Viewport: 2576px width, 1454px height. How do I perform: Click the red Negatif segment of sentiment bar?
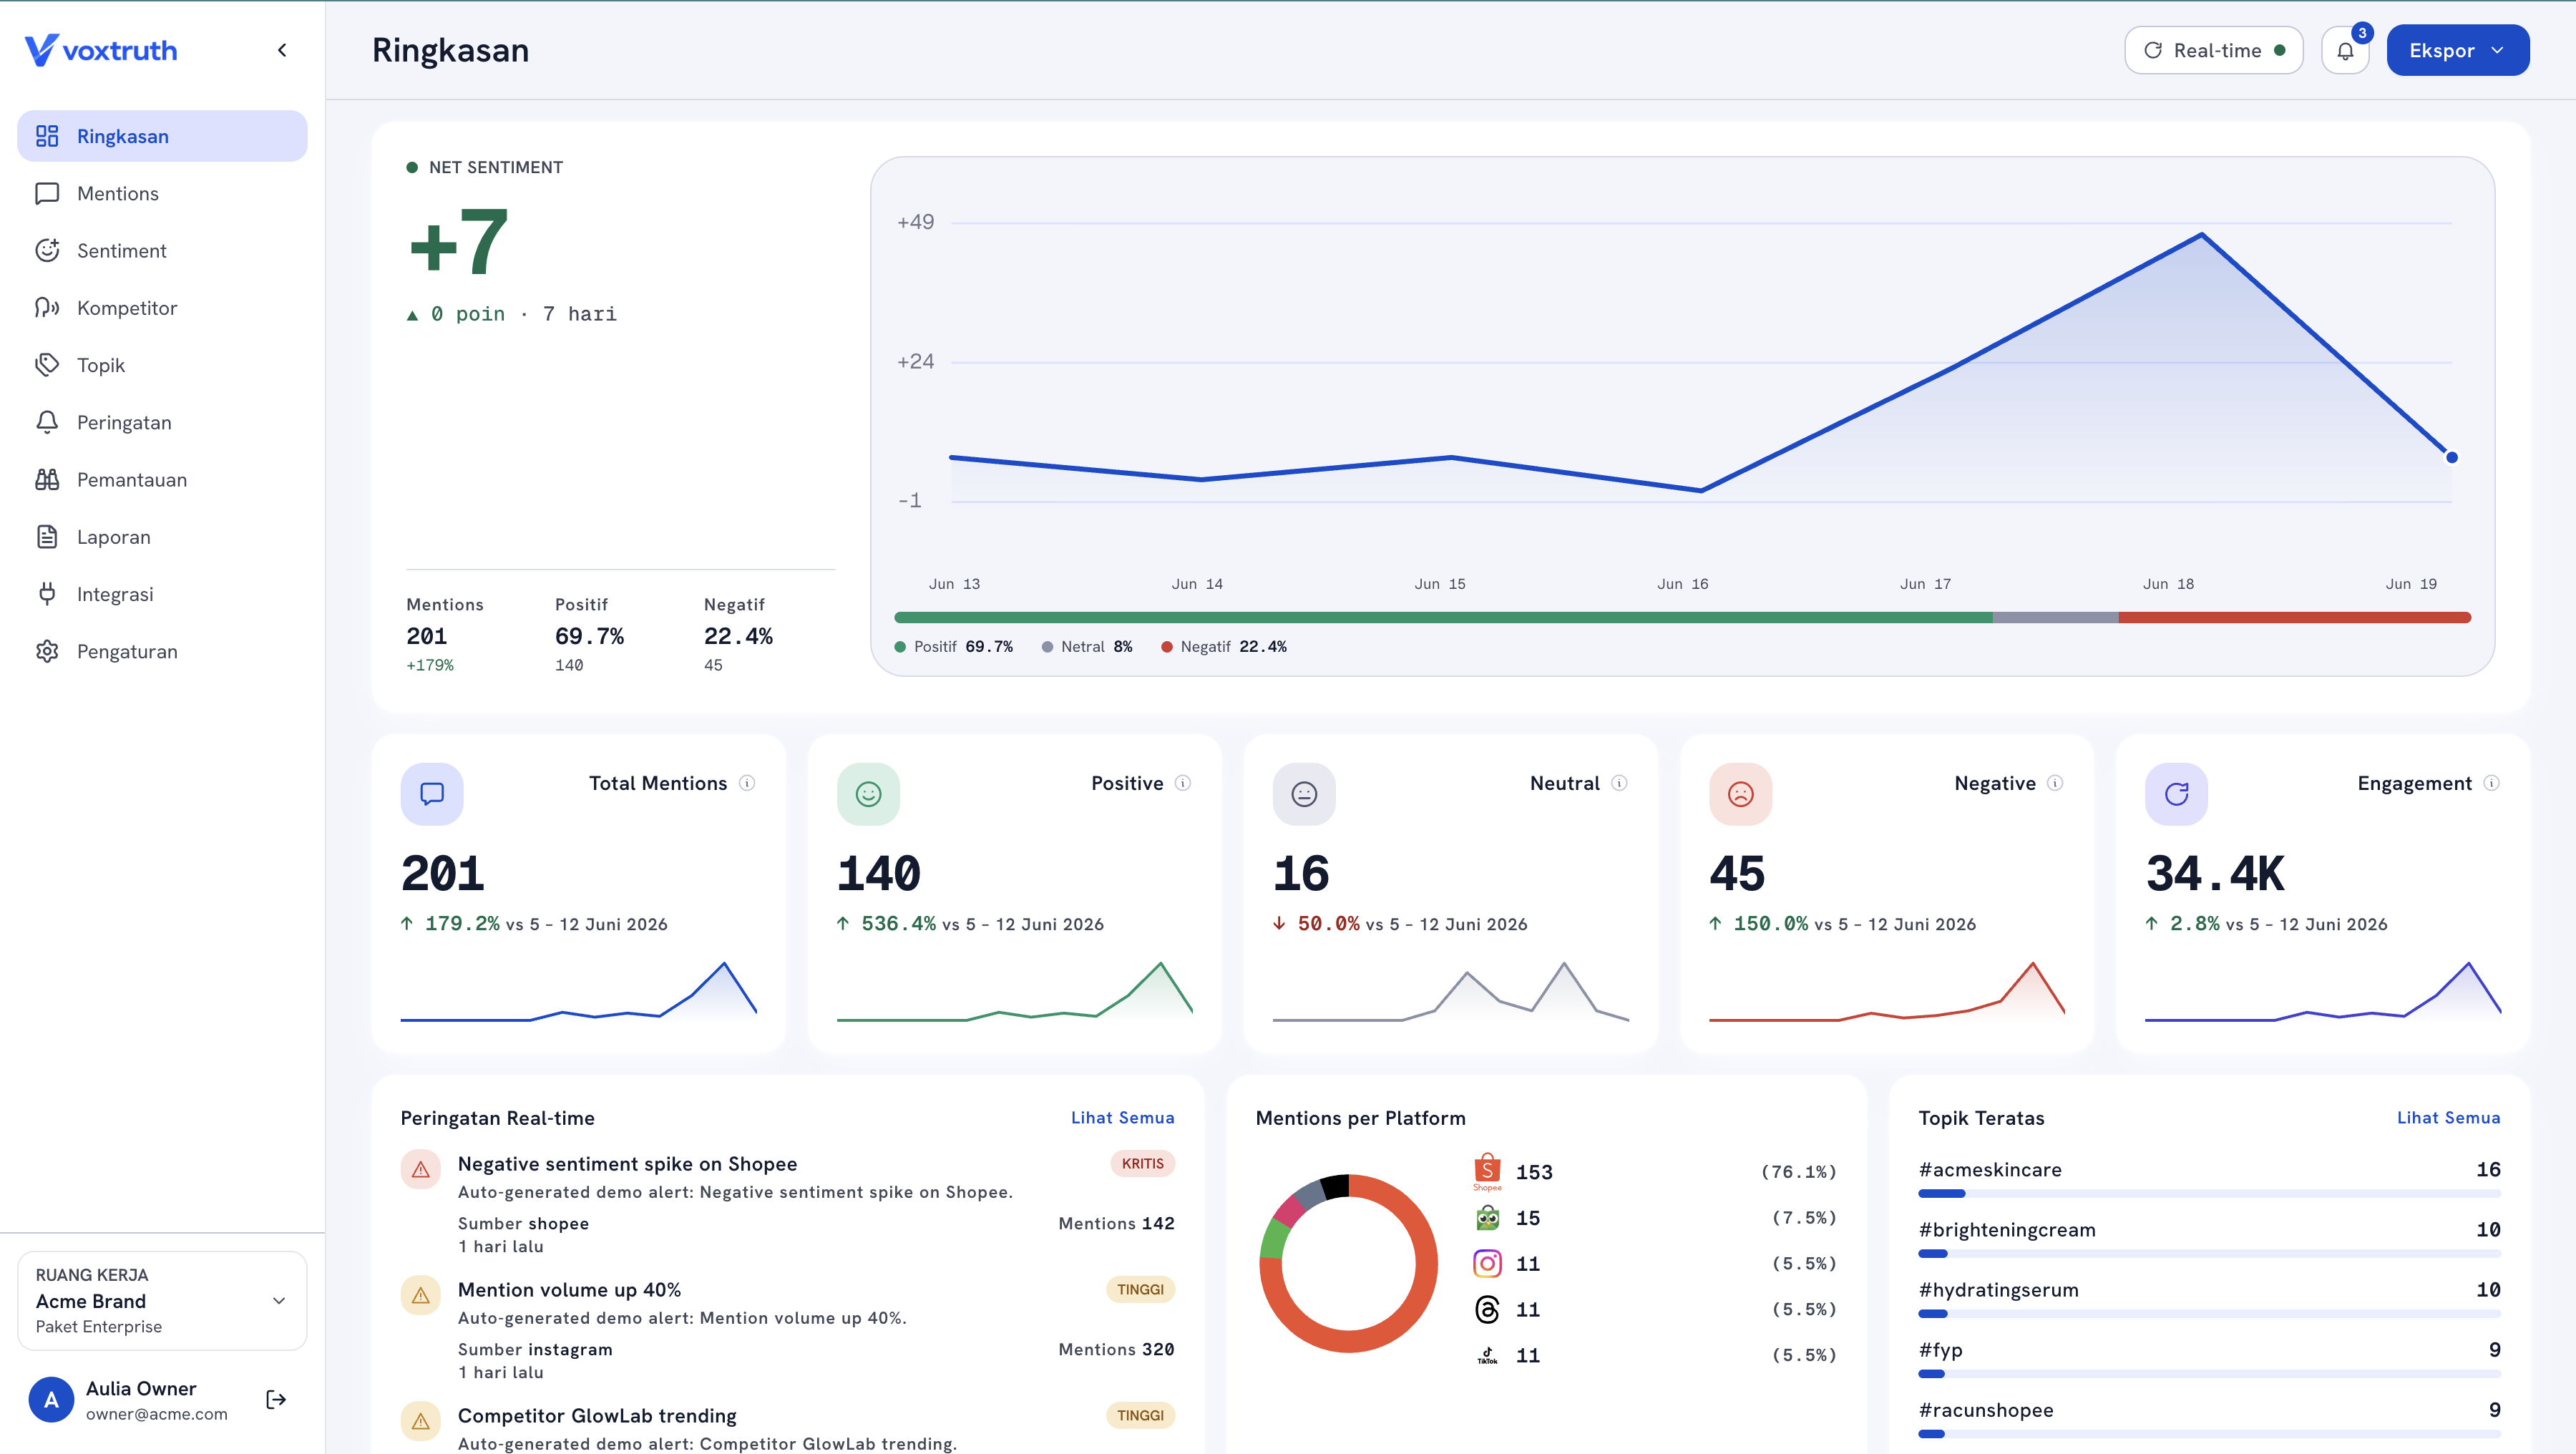2294,617
